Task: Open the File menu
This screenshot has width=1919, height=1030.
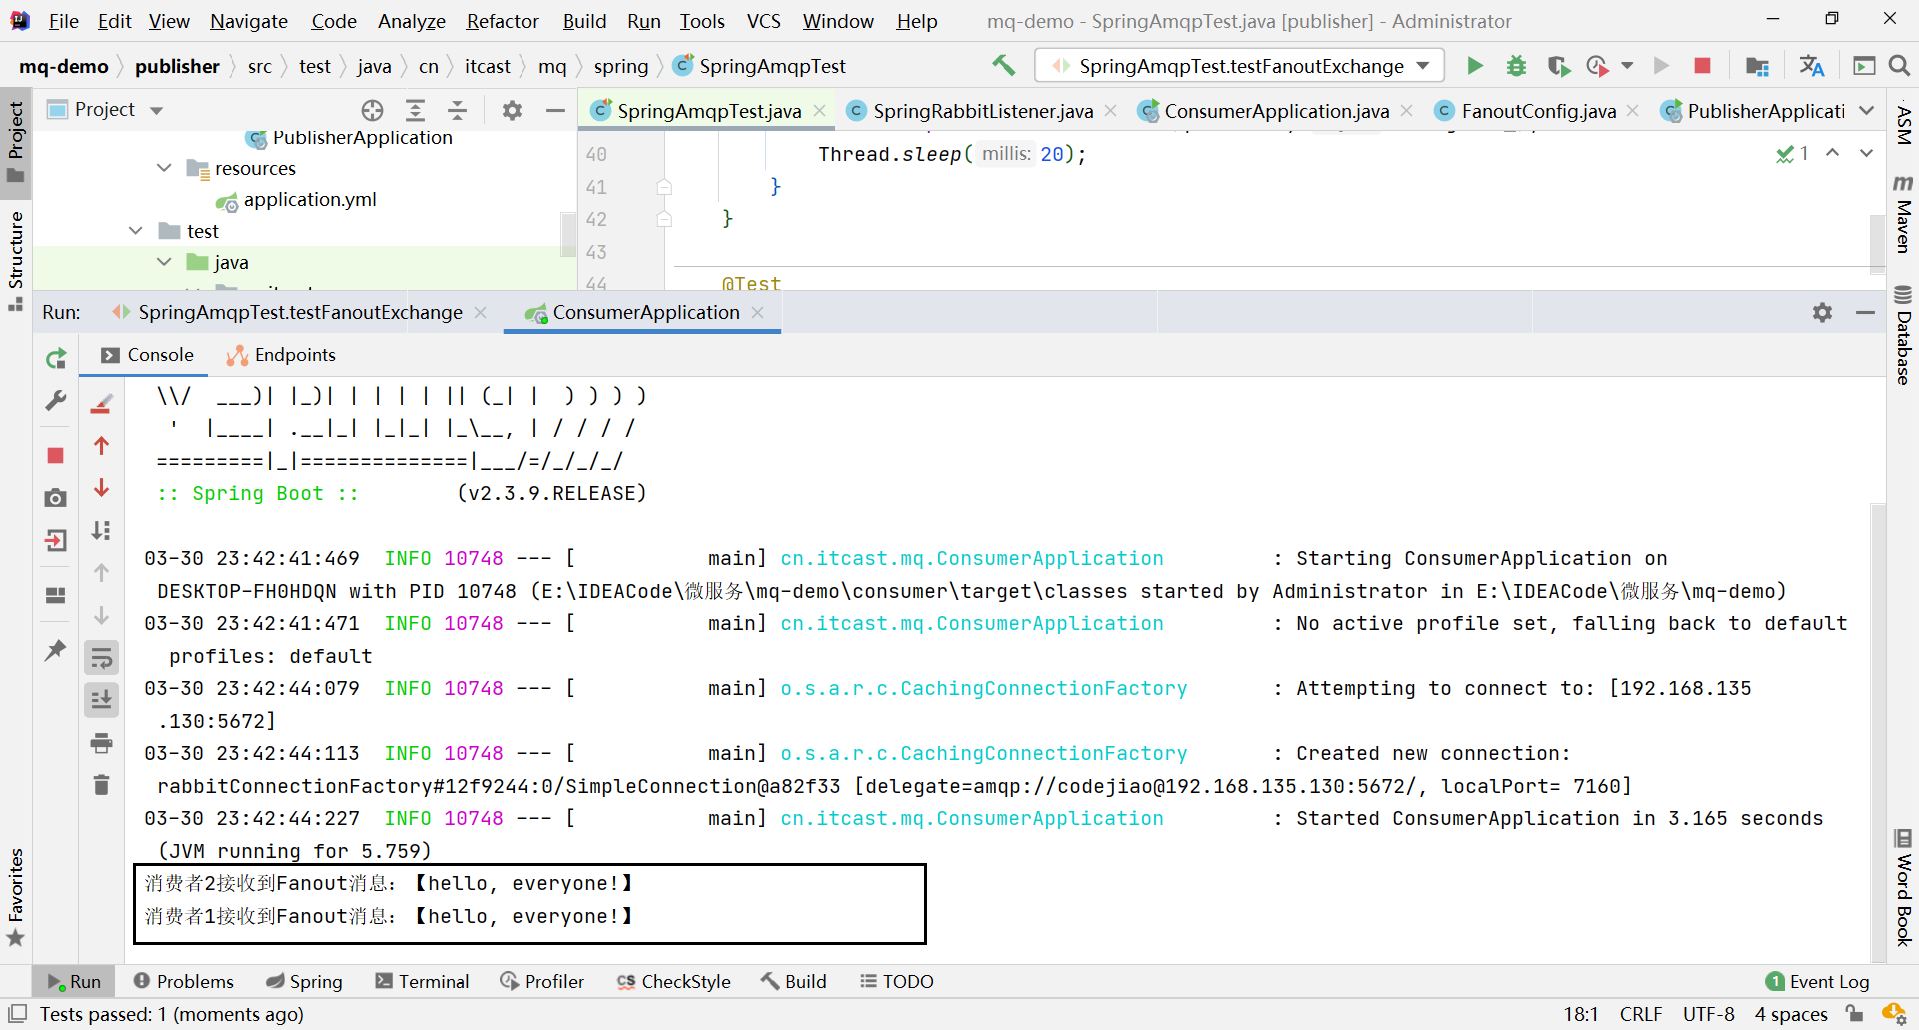Action: pyautogui.click(x=63, y=21)
